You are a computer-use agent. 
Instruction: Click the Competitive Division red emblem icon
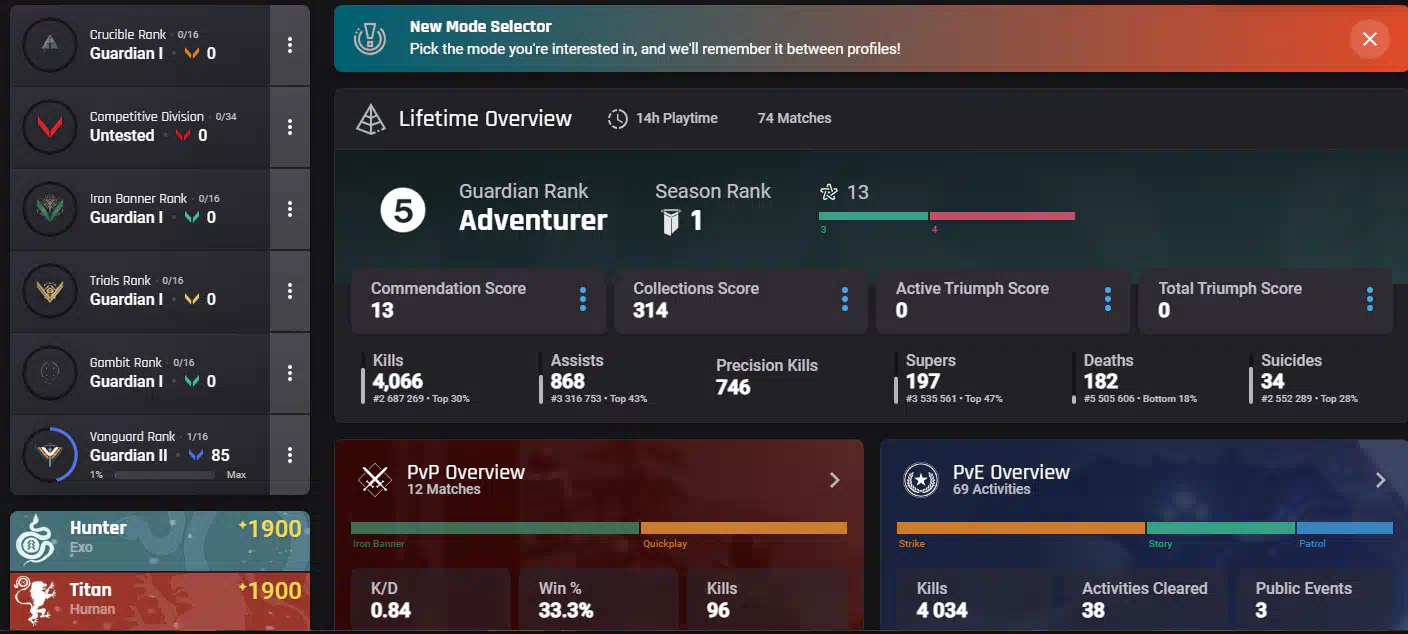coord(49,126)
